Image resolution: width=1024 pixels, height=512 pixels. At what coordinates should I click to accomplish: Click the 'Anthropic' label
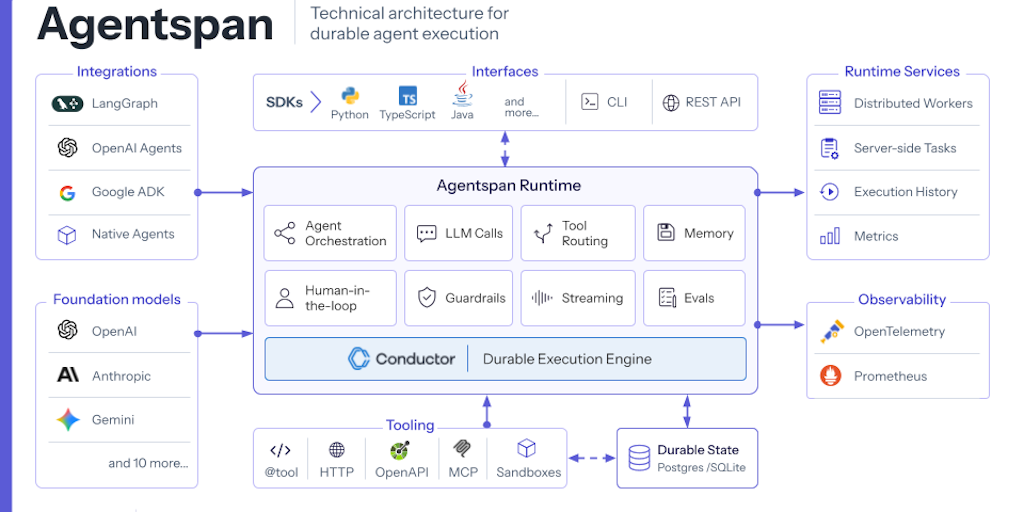(121, 376)
